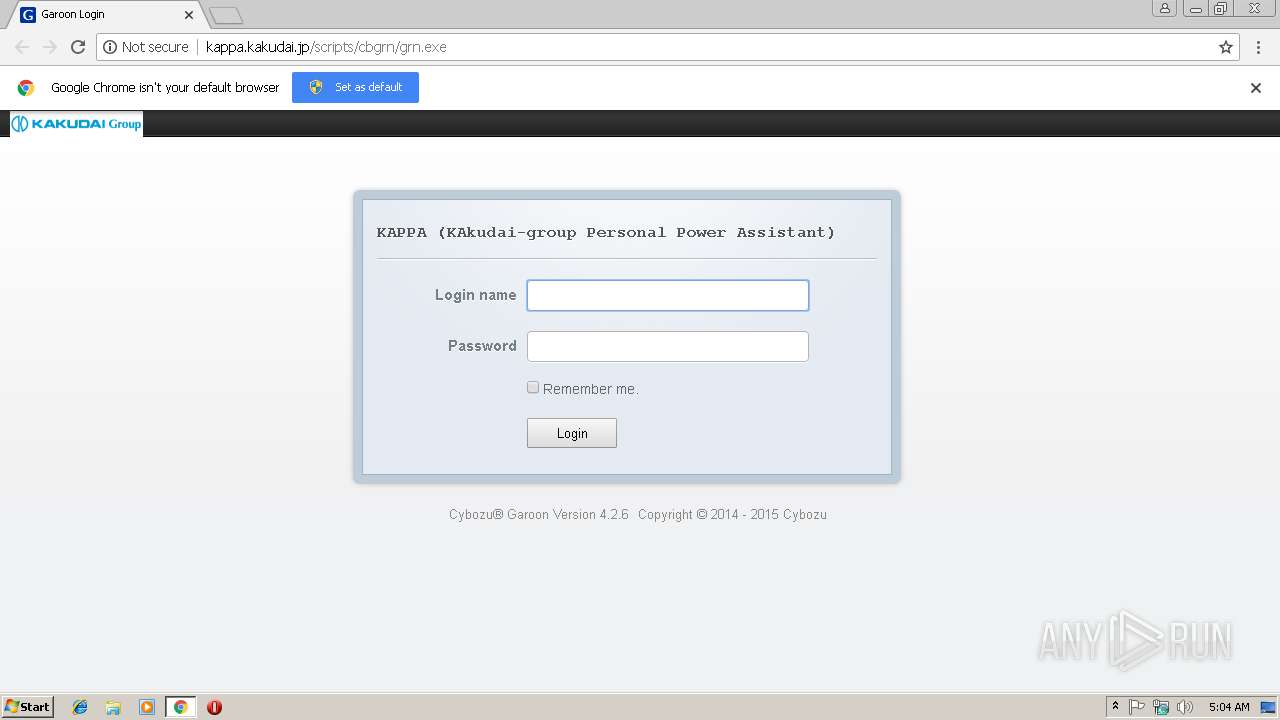Tick the Remember me checkbox

pos(533,387)
